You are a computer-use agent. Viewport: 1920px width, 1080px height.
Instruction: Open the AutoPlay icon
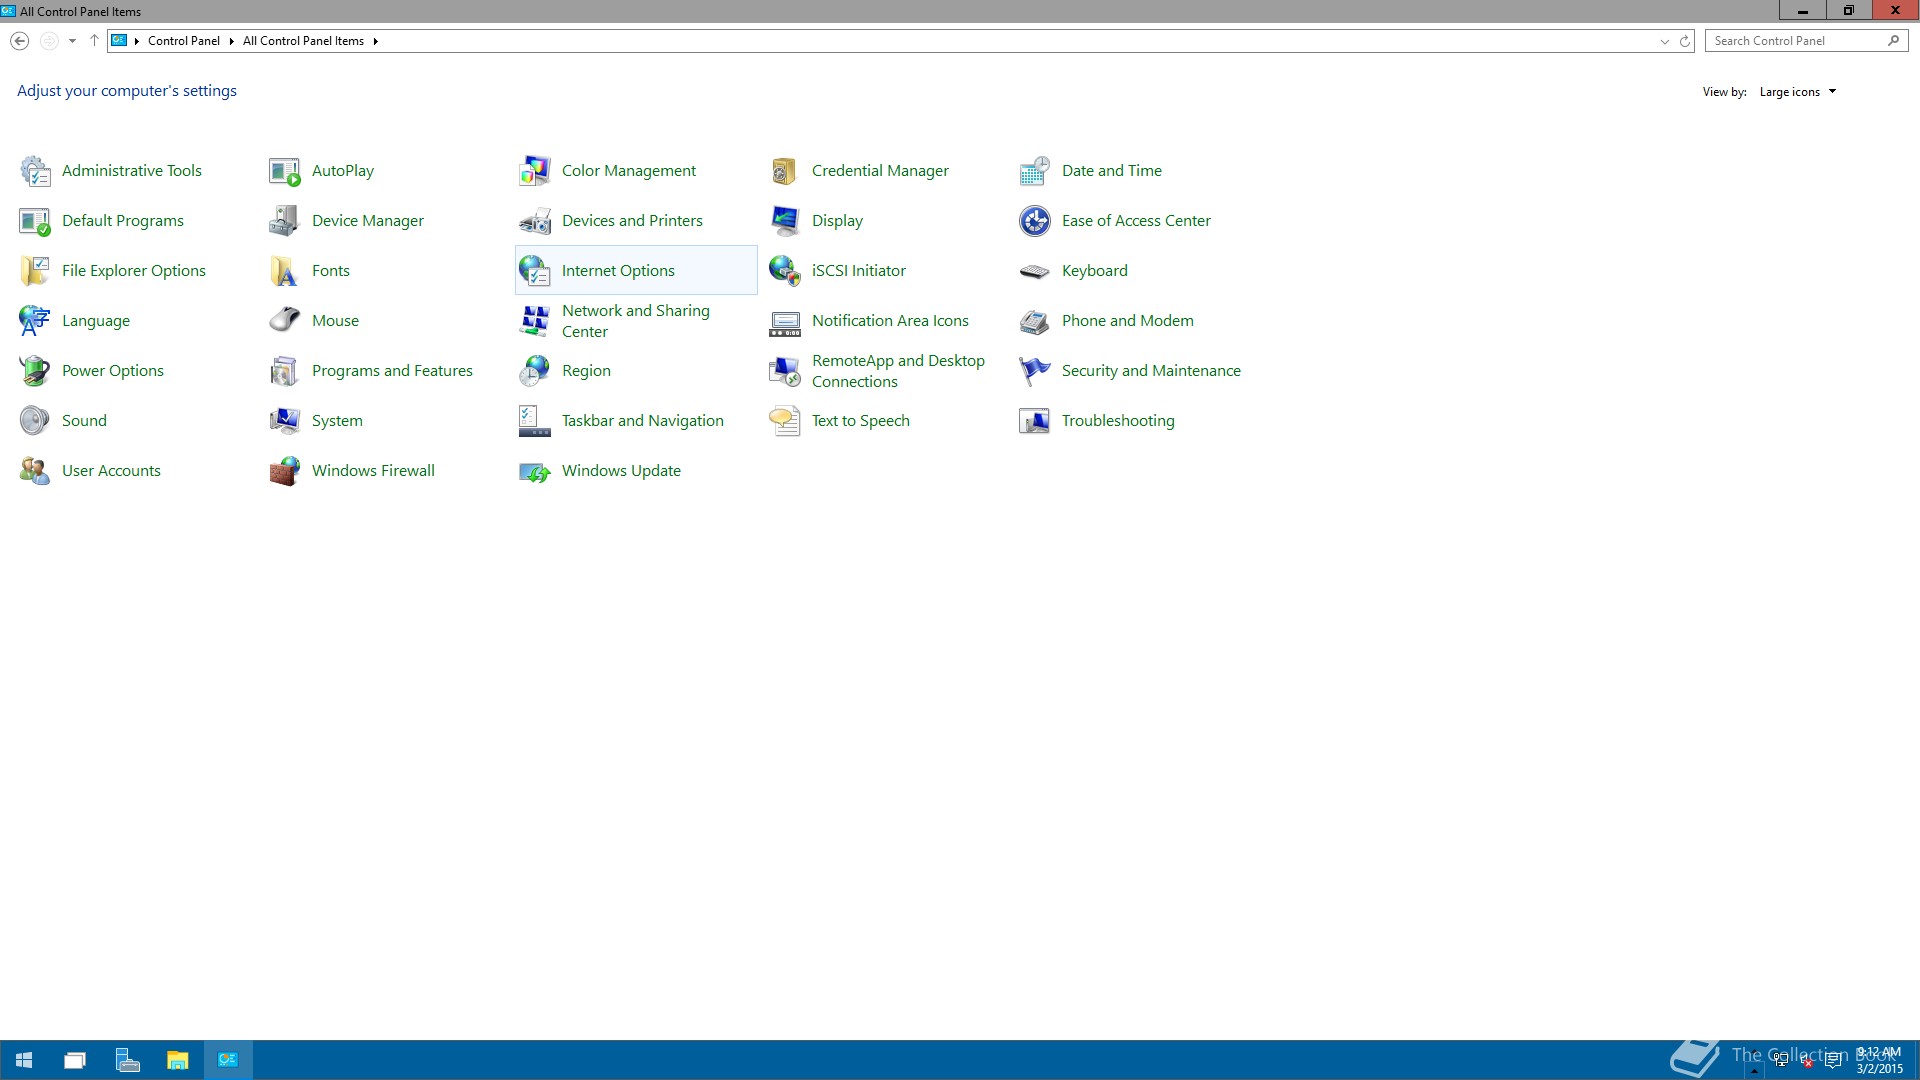pos(285,171)
